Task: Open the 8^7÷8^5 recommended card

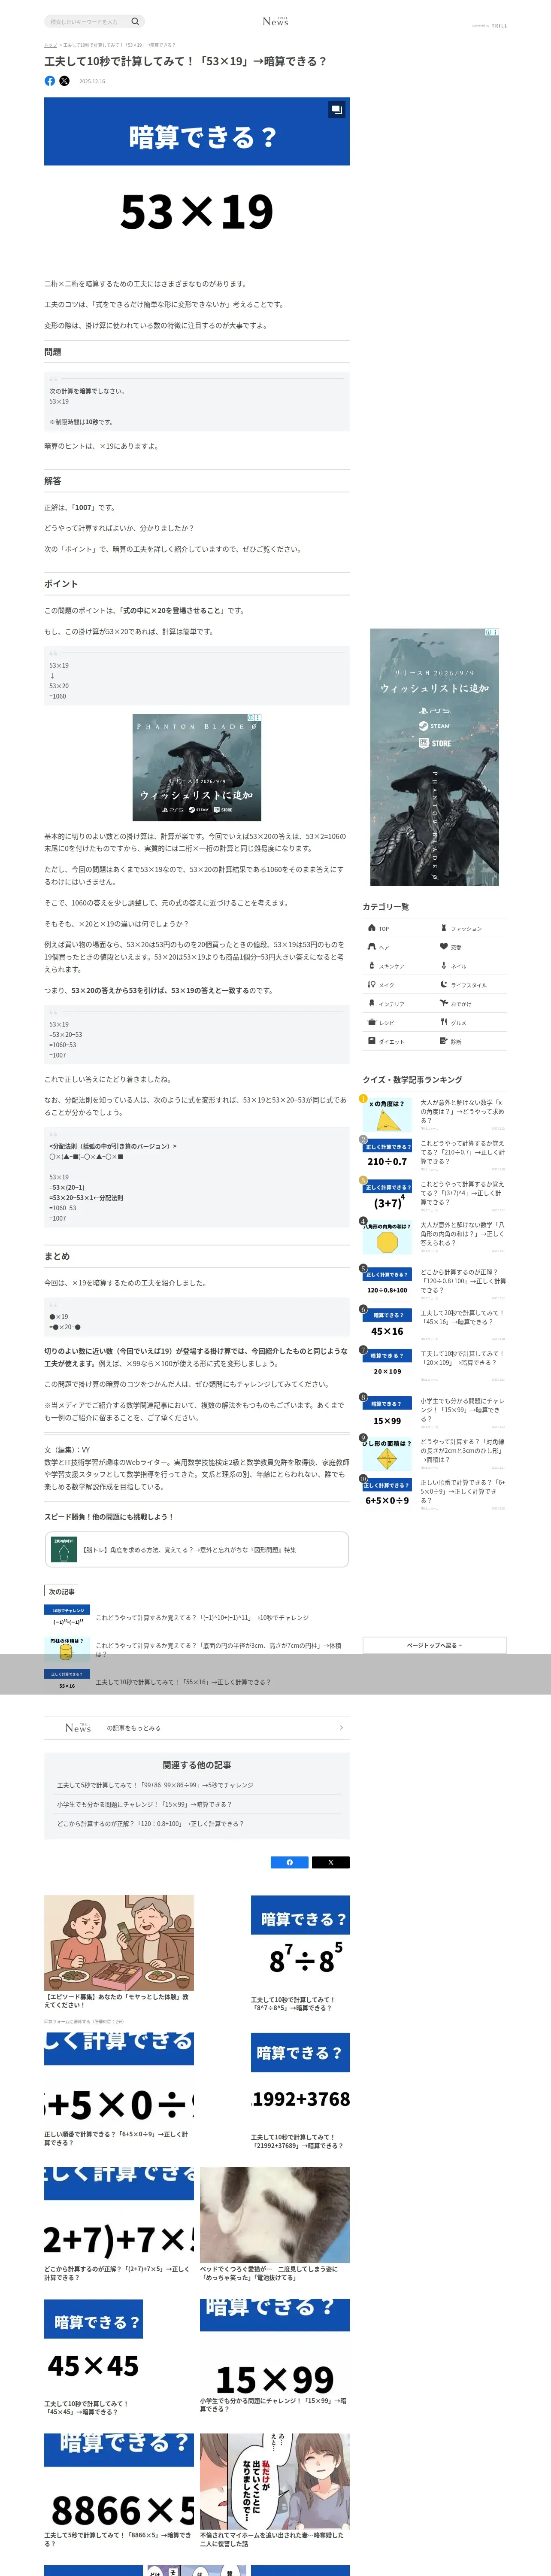Action: tap(300, 1953)
